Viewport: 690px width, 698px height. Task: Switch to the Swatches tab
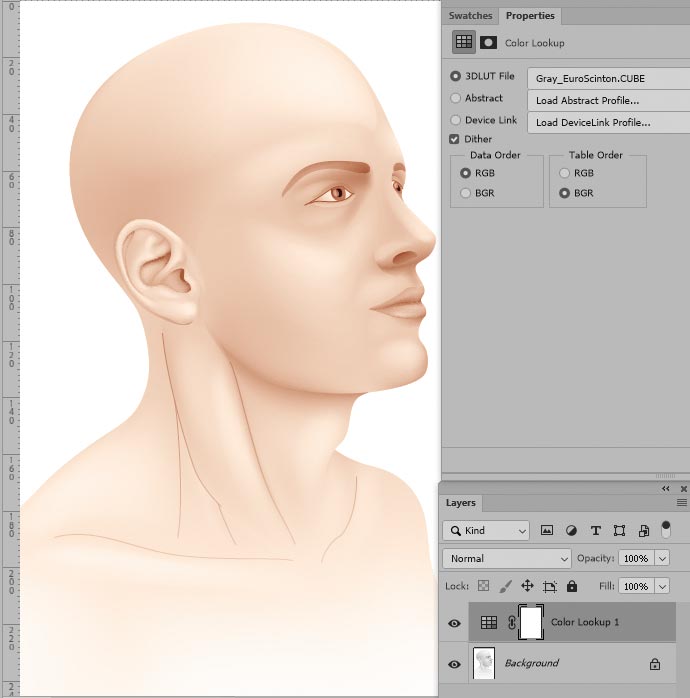(x=470, y=16)
